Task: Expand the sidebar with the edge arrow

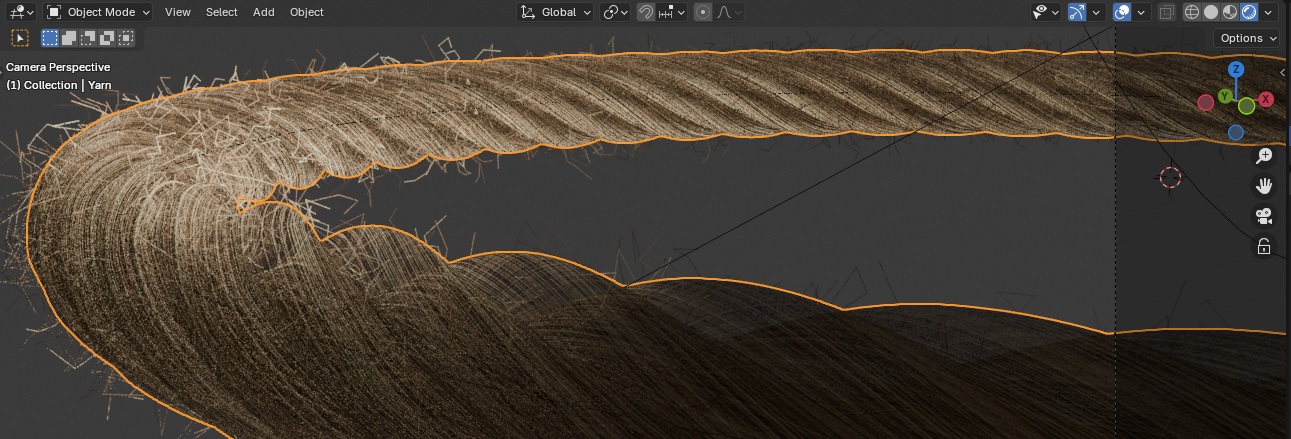Action: tap(1284, 73)
